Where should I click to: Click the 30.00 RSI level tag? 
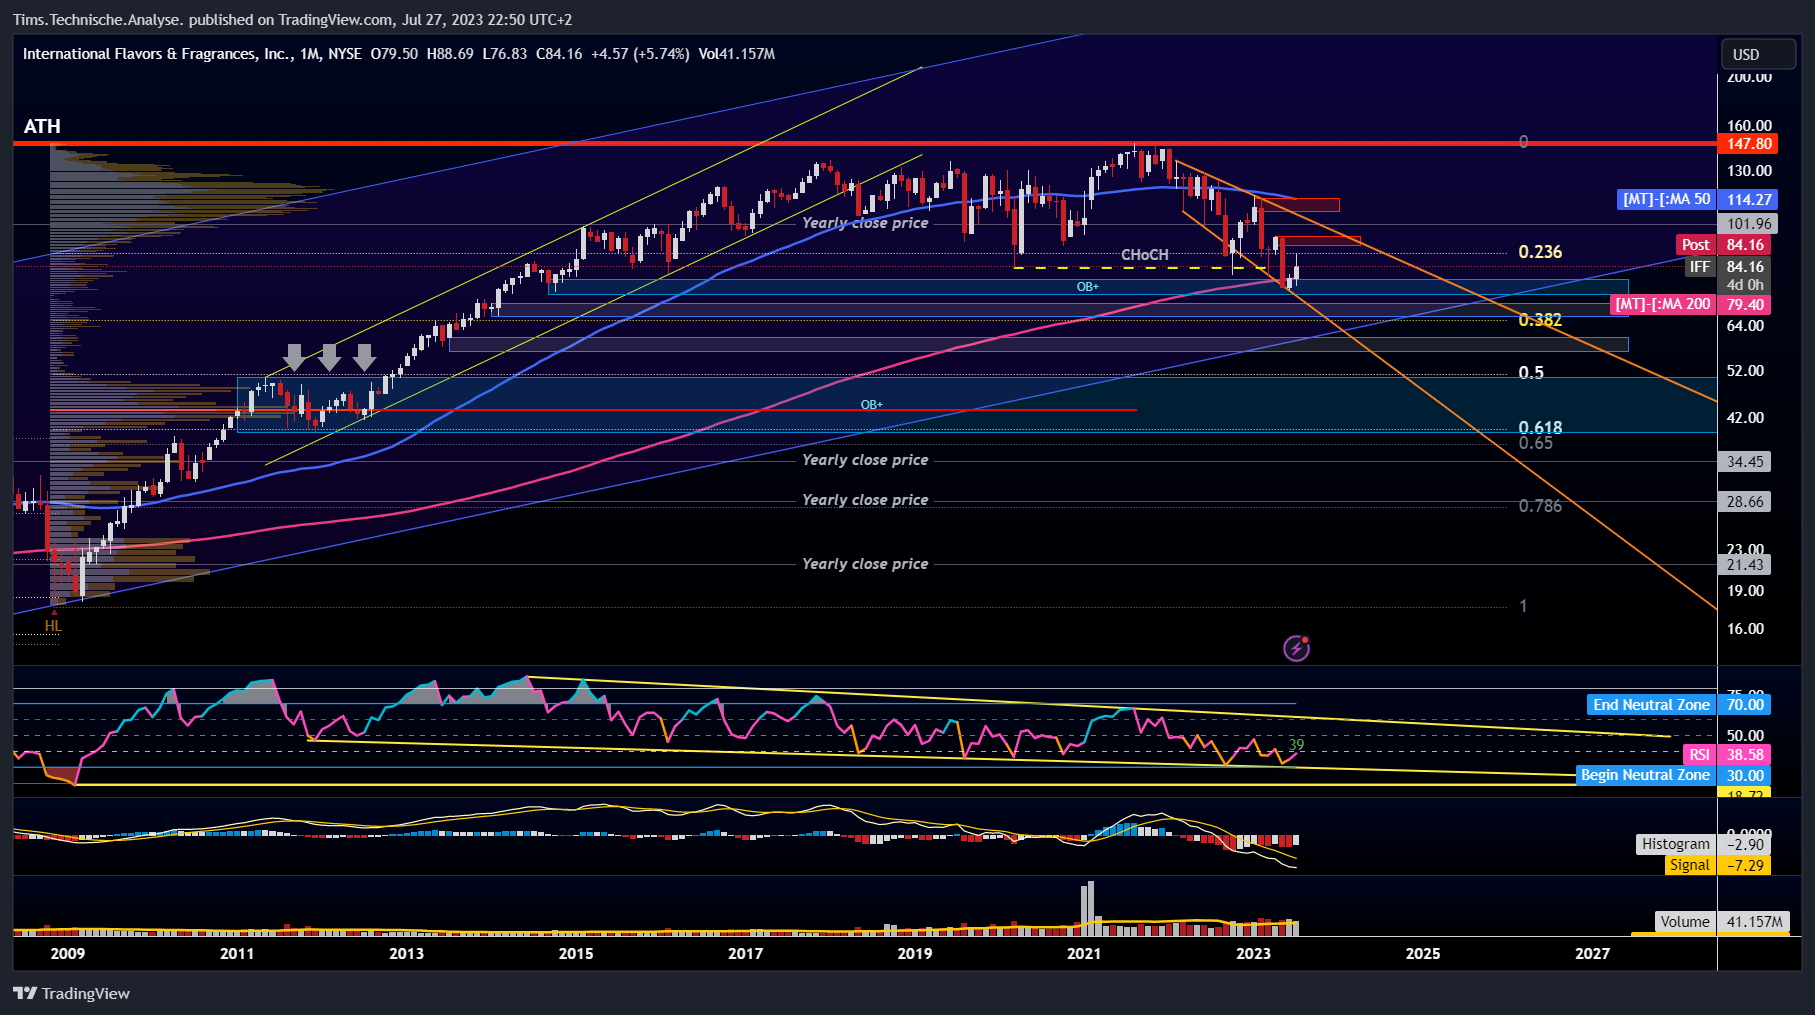(x=1744, y=775)
